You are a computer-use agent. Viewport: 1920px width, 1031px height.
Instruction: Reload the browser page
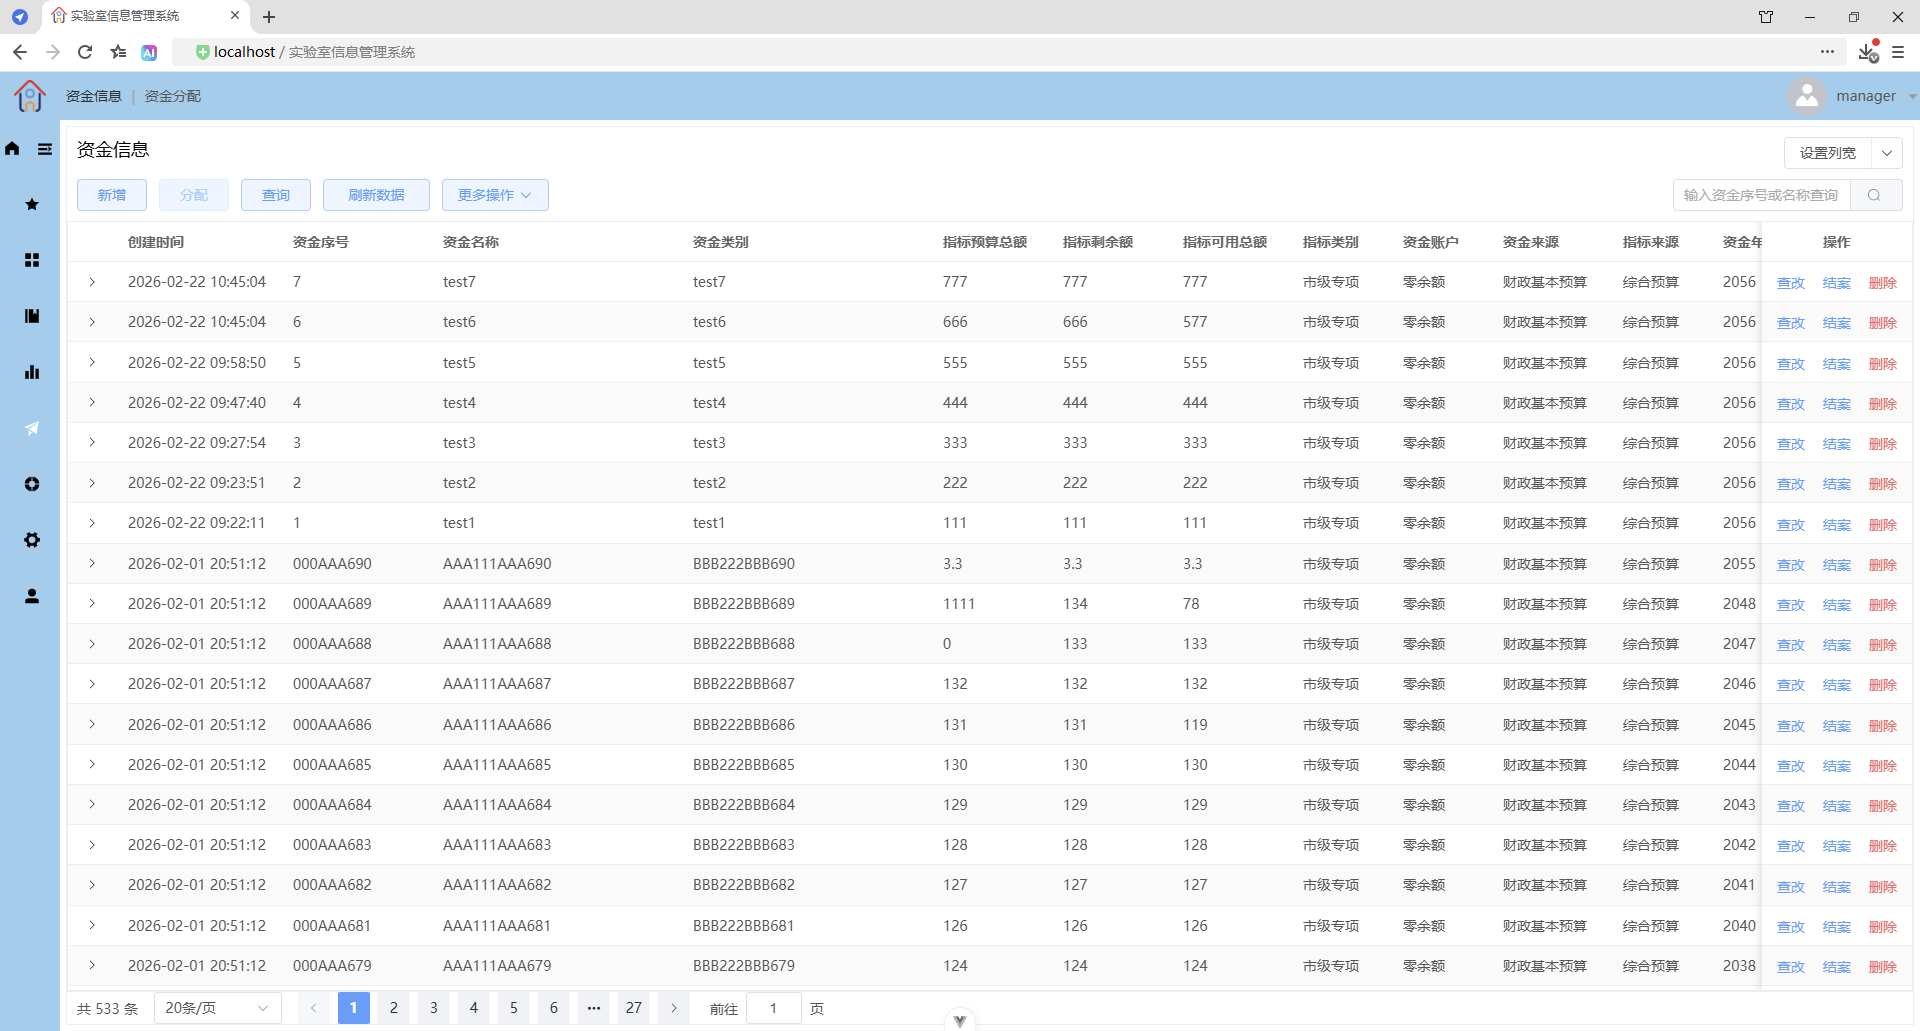pyautogui.click(x=85, y=52)
